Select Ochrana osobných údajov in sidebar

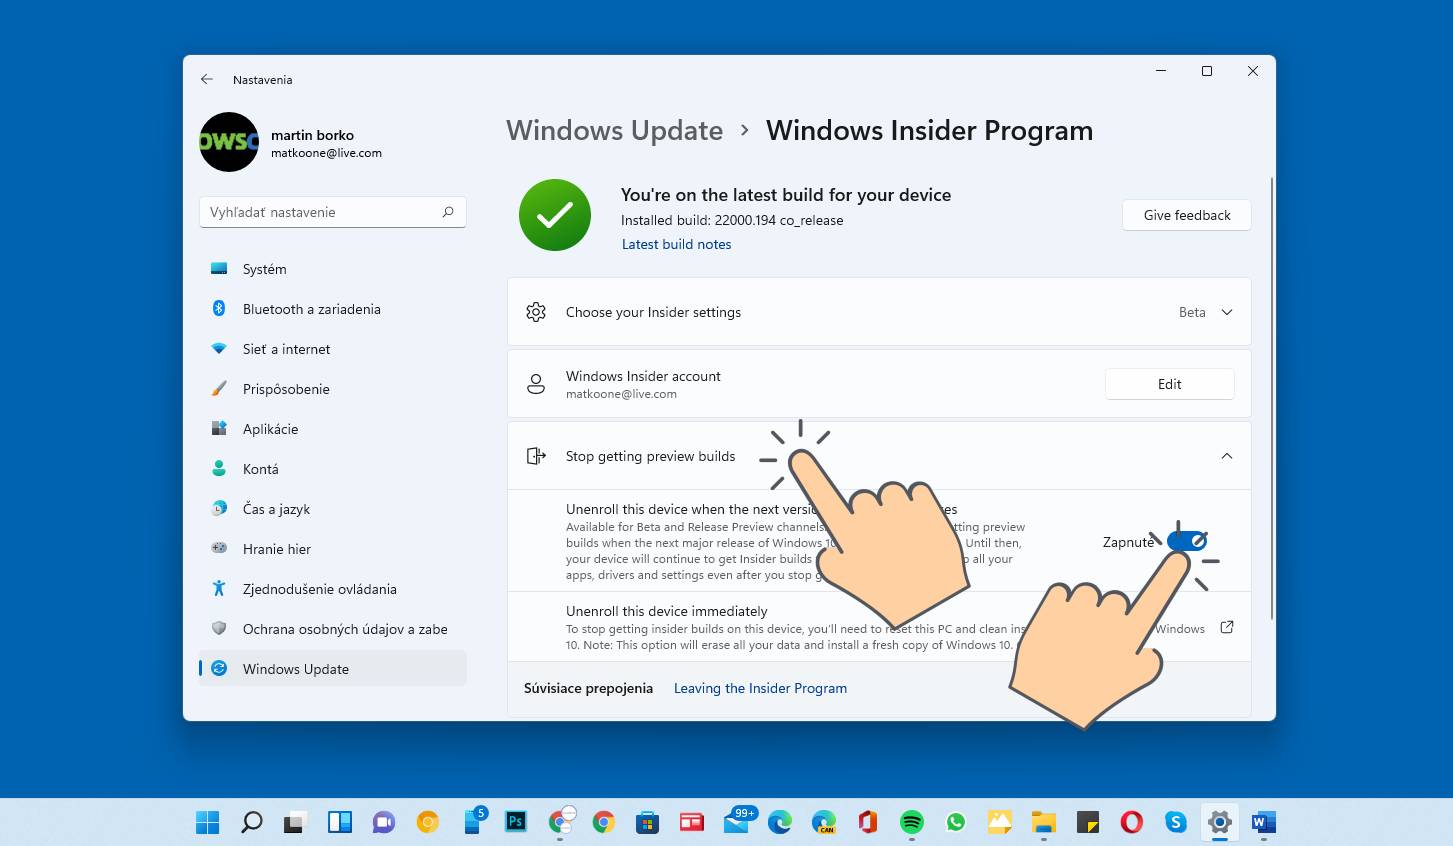[x=333, y=628]
